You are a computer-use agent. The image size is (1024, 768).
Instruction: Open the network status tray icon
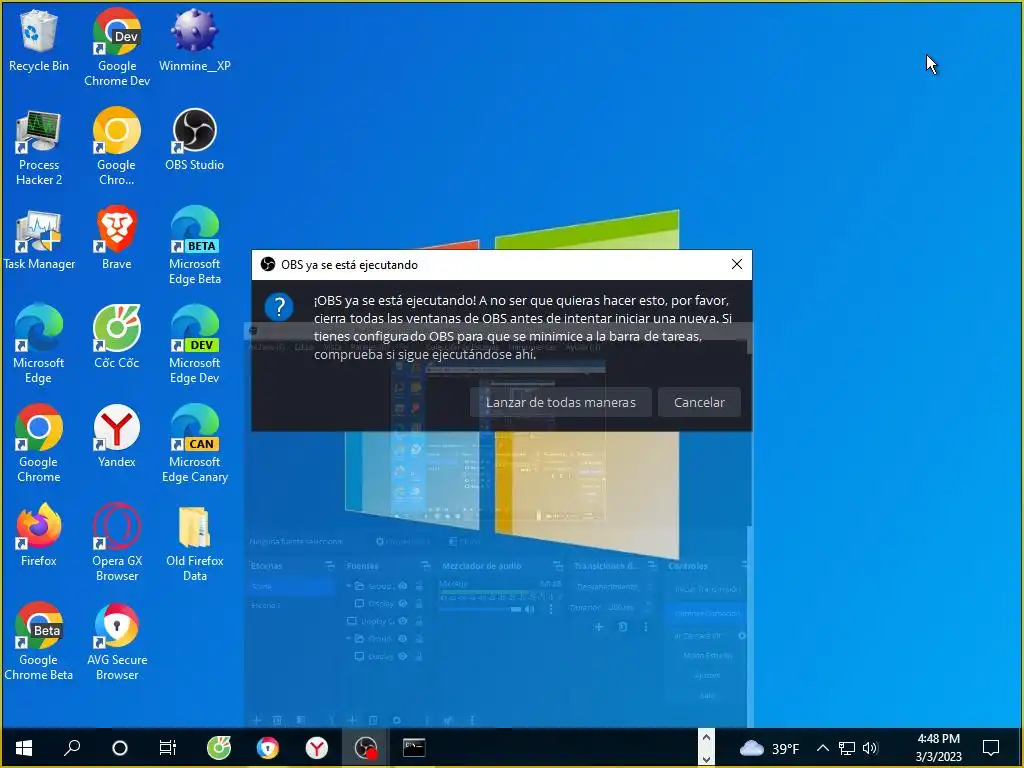(x=847, y=748)
